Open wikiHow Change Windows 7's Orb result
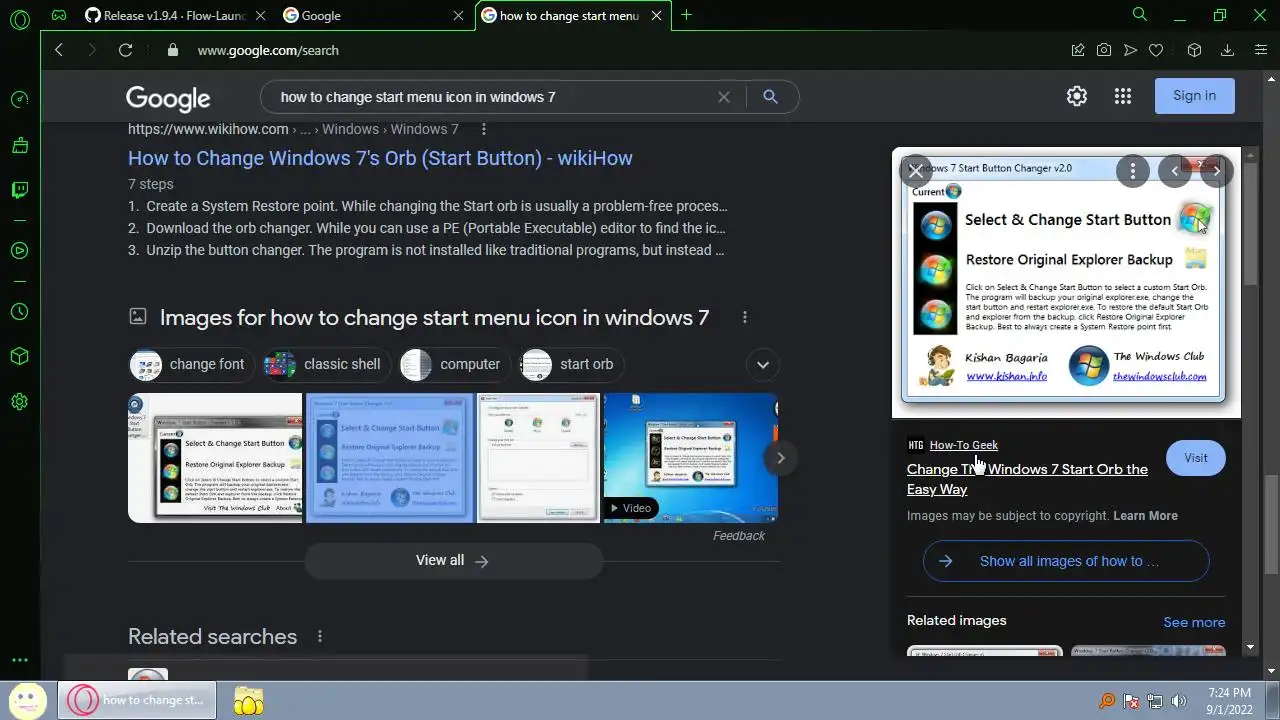 pos(380,158)
